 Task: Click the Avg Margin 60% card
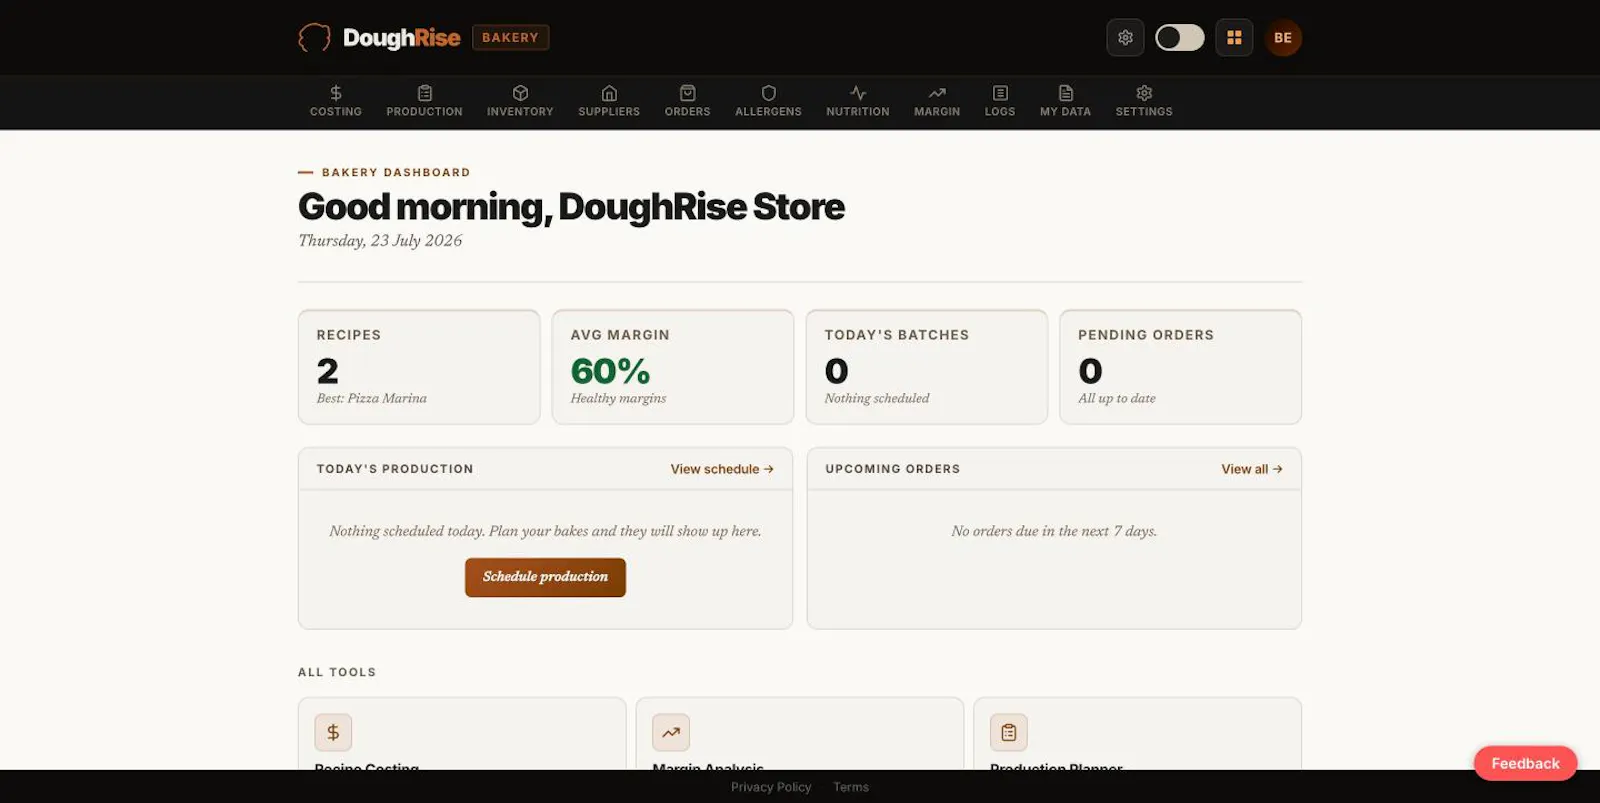[x=673, y=367]
